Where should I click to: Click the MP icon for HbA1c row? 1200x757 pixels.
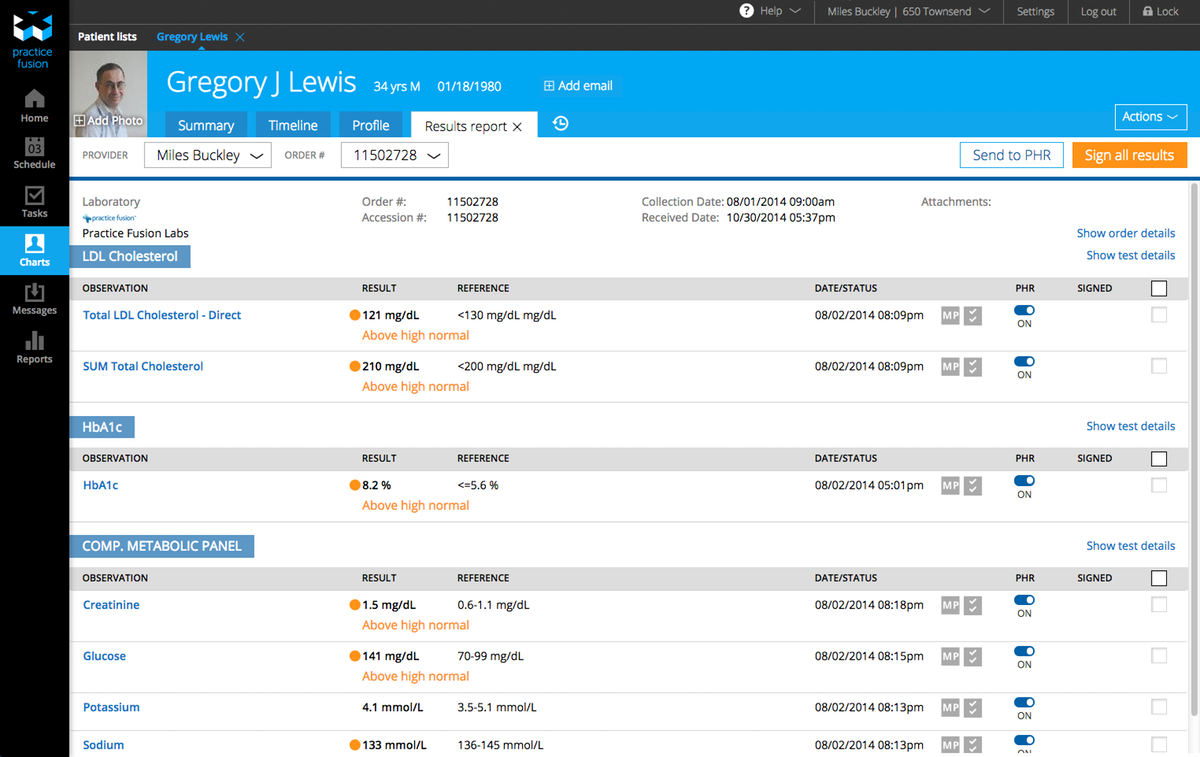tap(950, 486)
